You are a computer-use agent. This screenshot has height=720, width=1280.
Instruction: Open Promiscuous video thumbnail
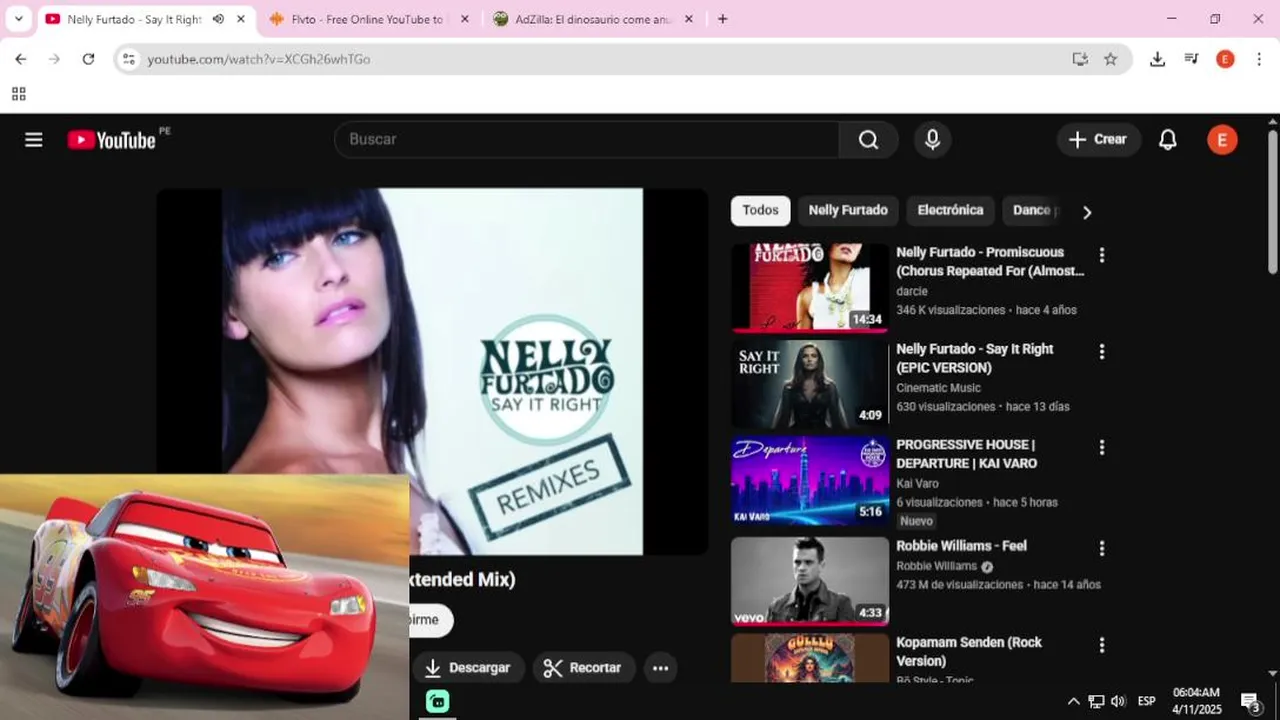pos(810,288)
